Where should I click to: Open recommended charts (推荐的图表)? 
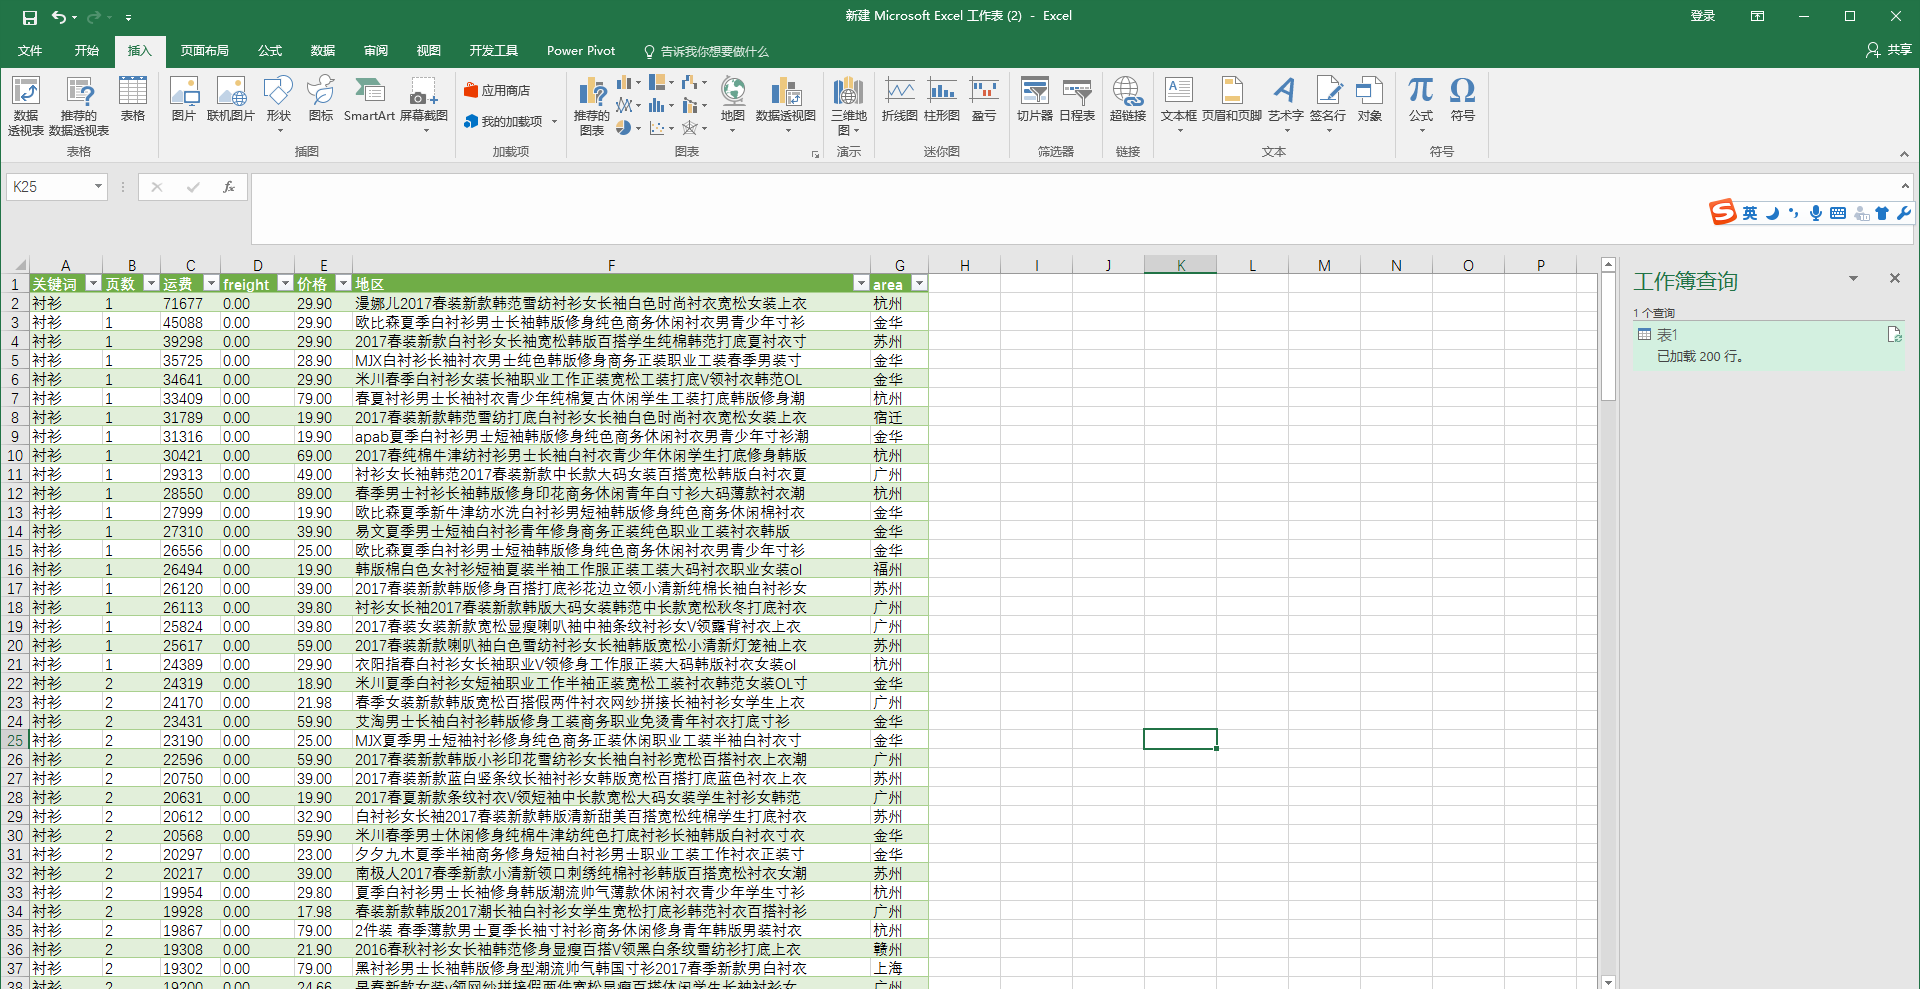tap(592, 106)
